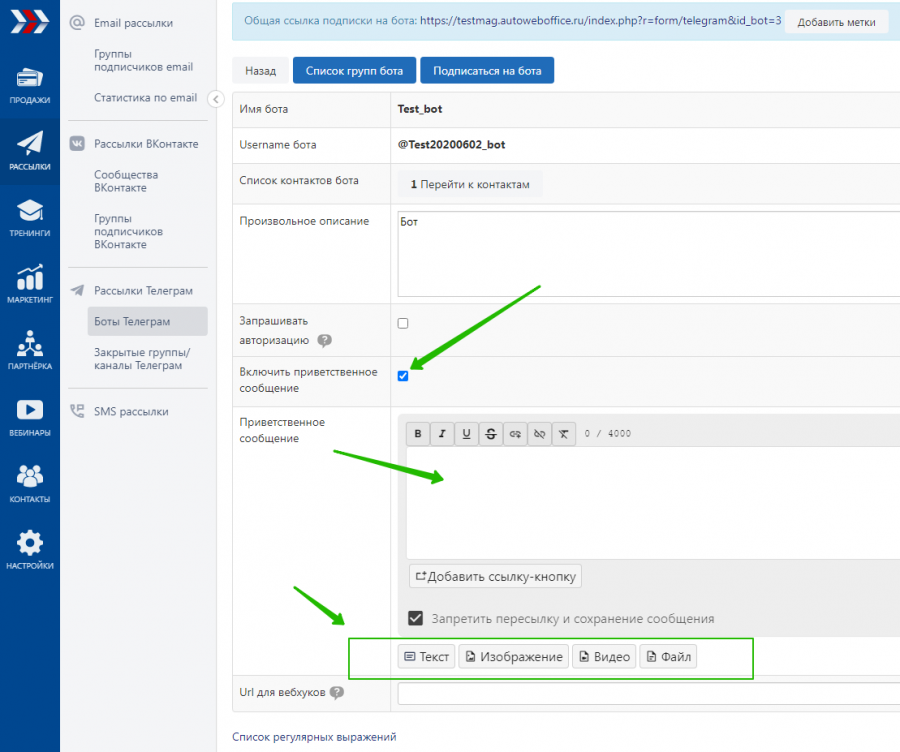Toggle Запретить пересылку и сохранение сообщения

point(416,618)
